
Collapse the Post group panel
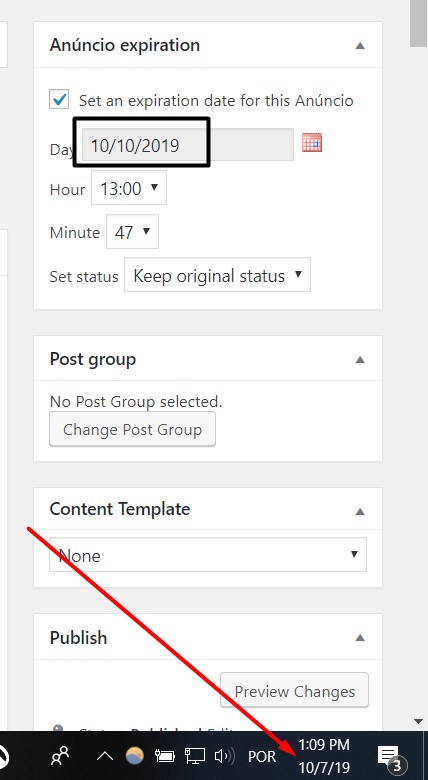pos(360,360)
